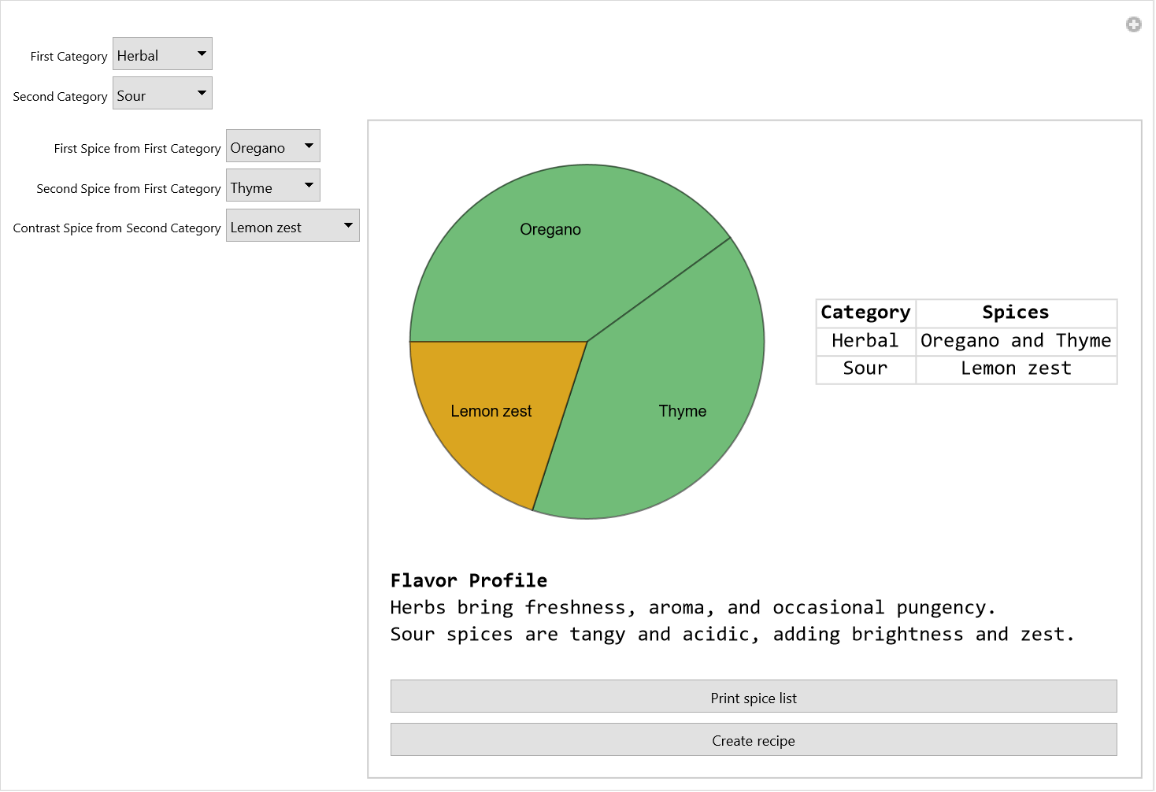Click the First Category label text

coord(68,56)
